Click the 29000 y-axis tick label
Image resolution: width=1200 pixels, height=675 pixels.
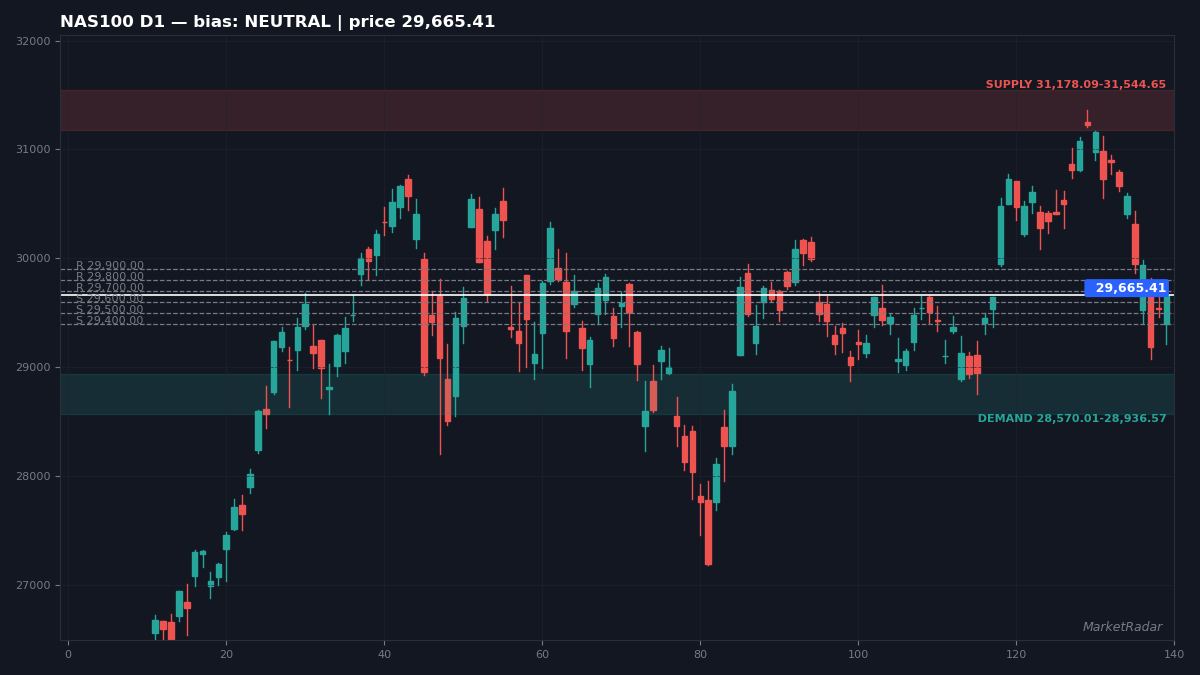34,368
